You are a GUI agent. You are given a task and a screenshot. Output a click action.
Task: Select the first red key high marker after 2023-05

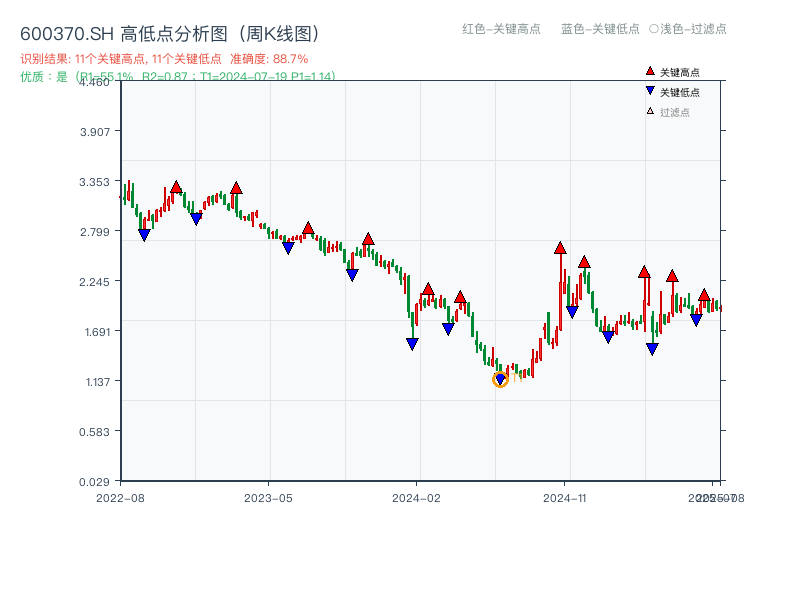(308, 228)
